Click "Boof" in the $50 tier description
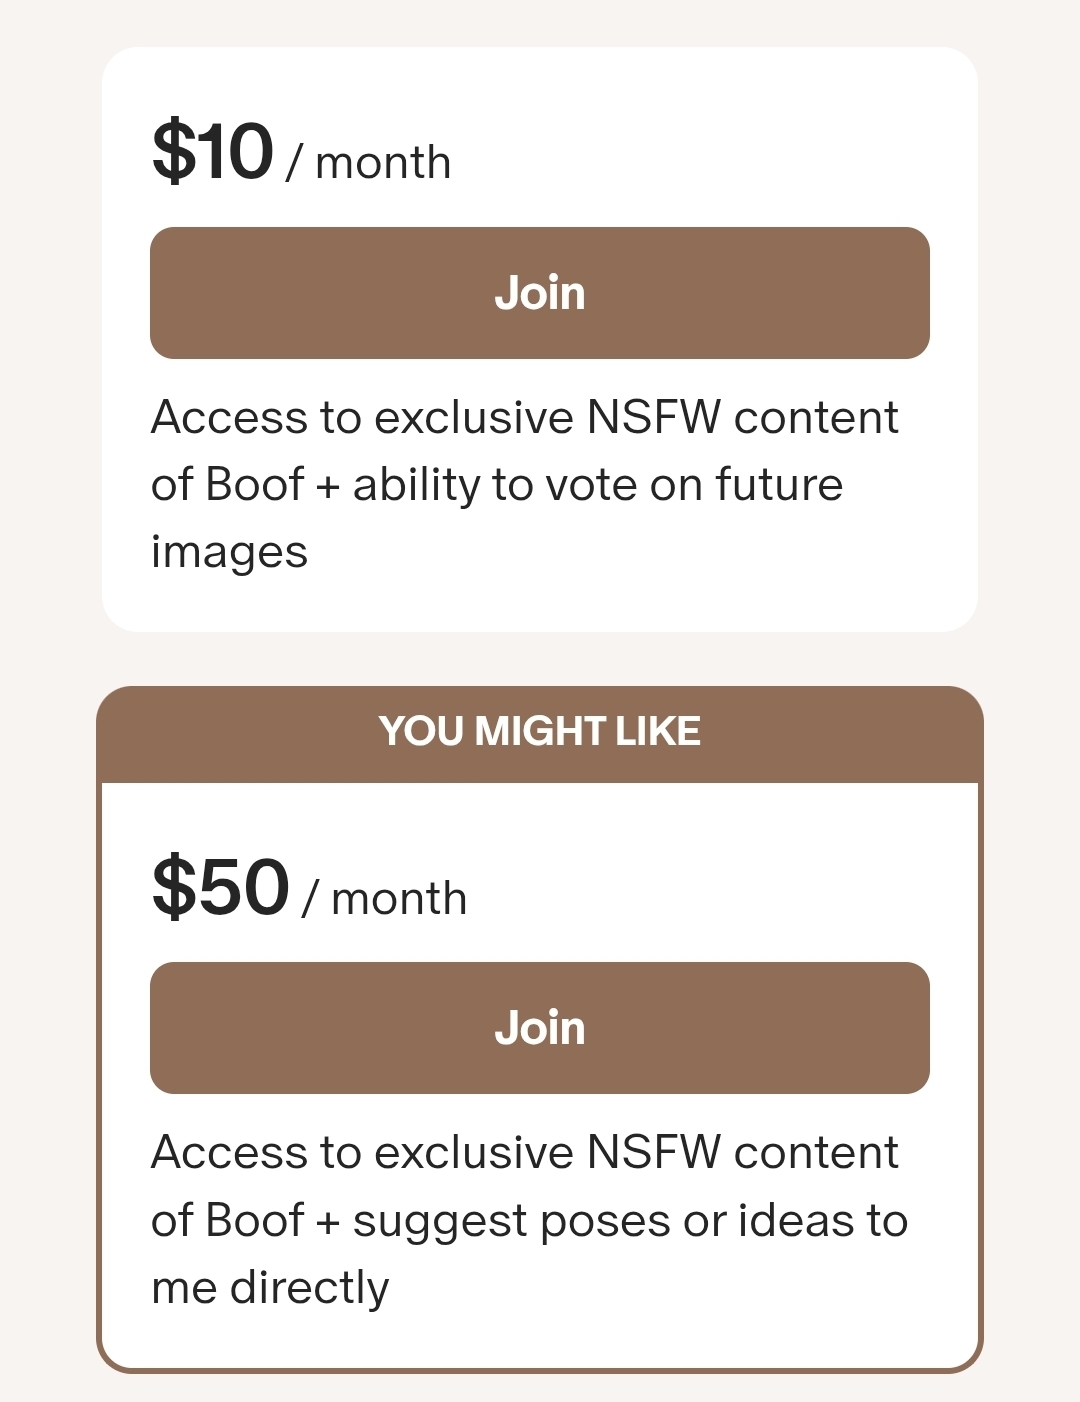This screenshot has height=1402, width=1080. coord(254,1220)
